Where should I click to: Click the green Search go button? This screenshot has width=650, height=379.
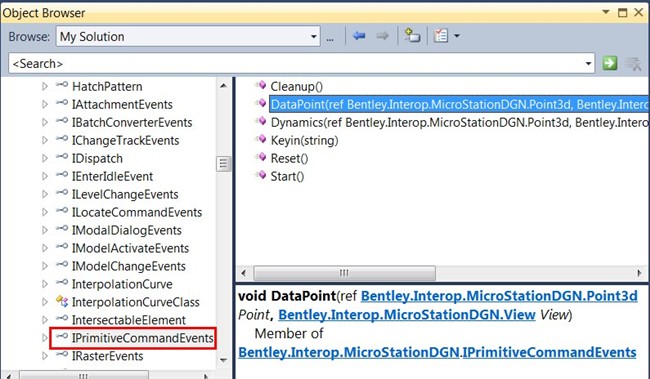point(609,63)
